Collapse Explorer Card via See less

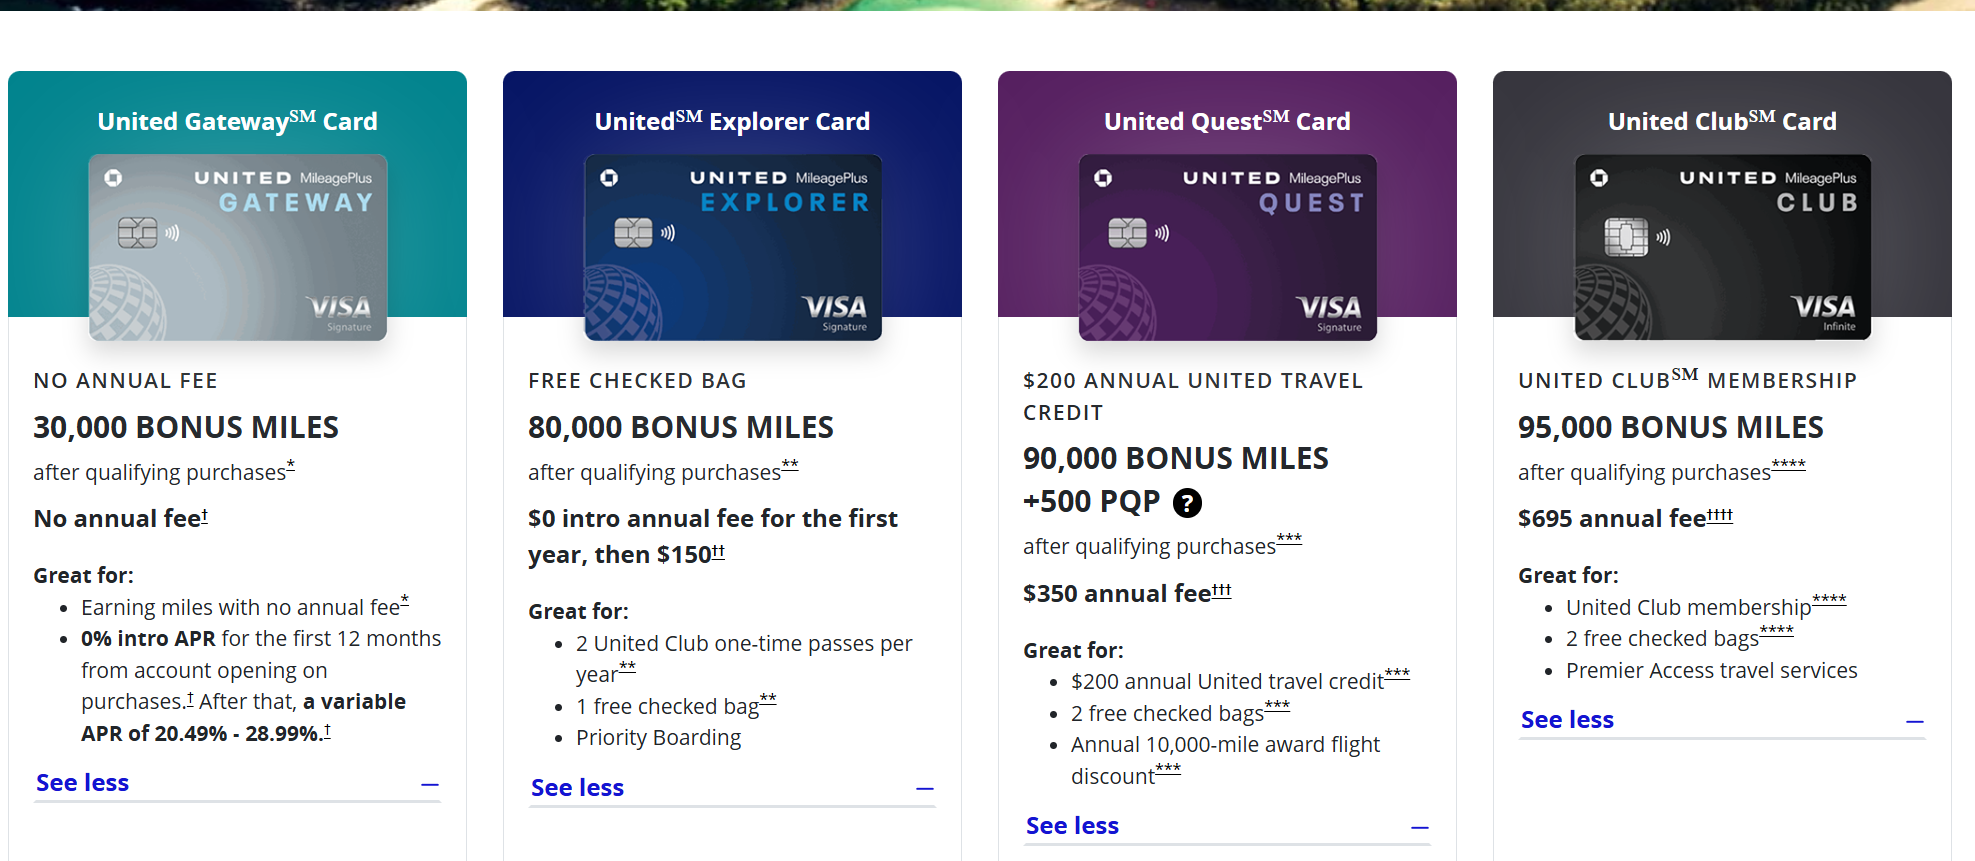577,788
